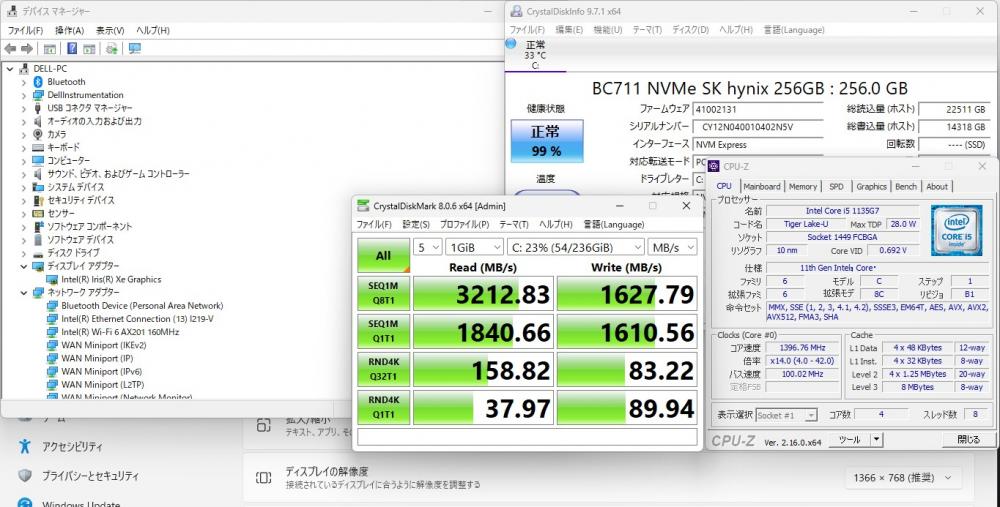
Task: Switch to the Mainboard tab in CPU-Z
Action: pyautogui.click(x=761, y=186)
